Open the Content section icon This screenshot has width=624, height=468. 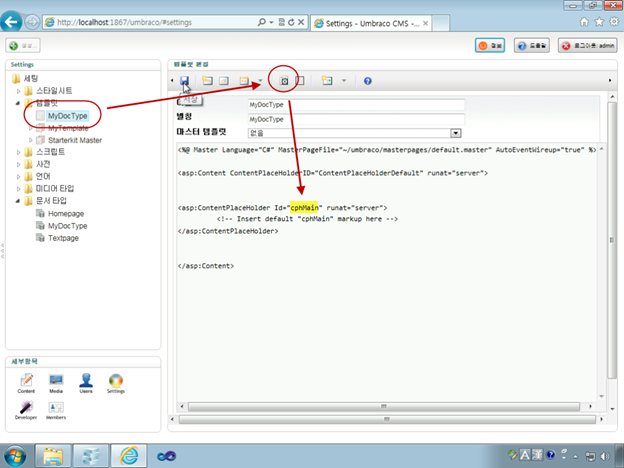pos(26,384)
